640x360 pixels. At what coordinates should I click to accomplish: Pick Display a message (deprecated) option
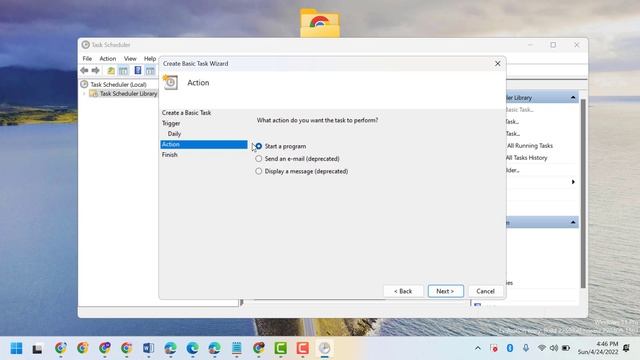click(x=258, y=171)
